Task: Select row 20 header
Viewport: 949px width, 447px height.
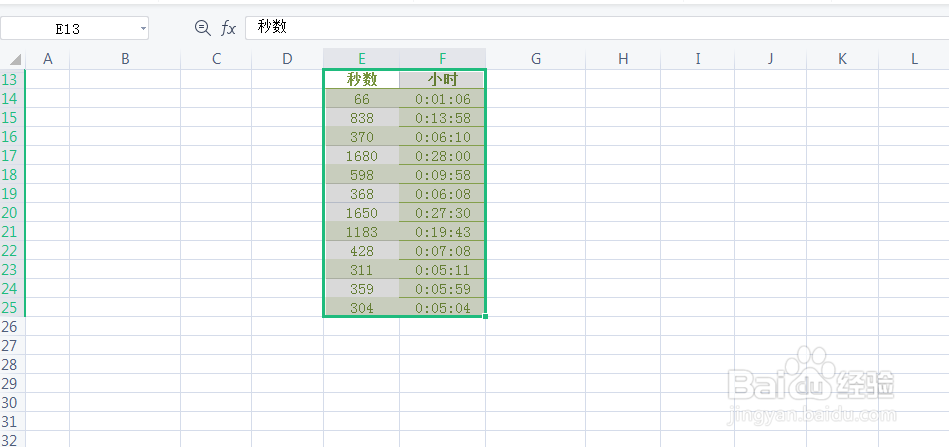Action: (12, 212)
